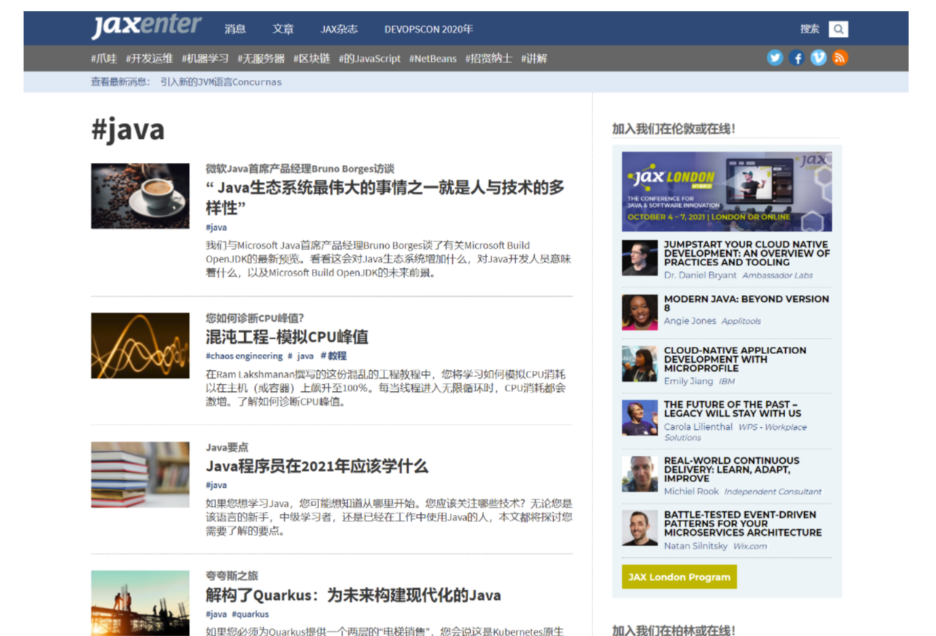Click Dr. Daniel Bryant speaker photo
The width and height of the screenshot is (936, 636).
pyautogui.click(x=639, y=257)
